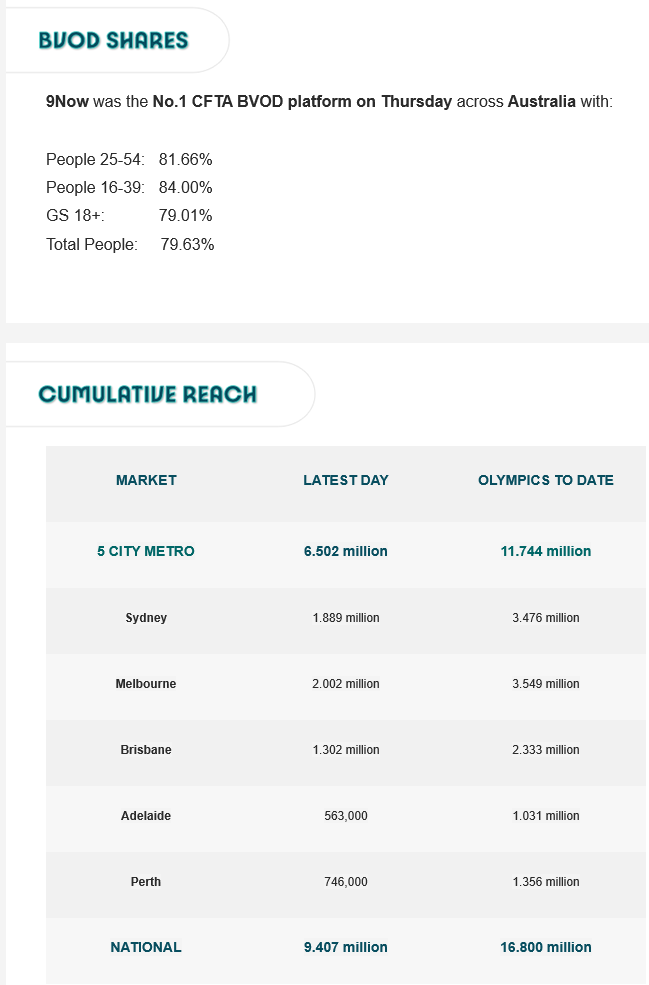Click the Melbourne market cell

[x=146, y=684]
